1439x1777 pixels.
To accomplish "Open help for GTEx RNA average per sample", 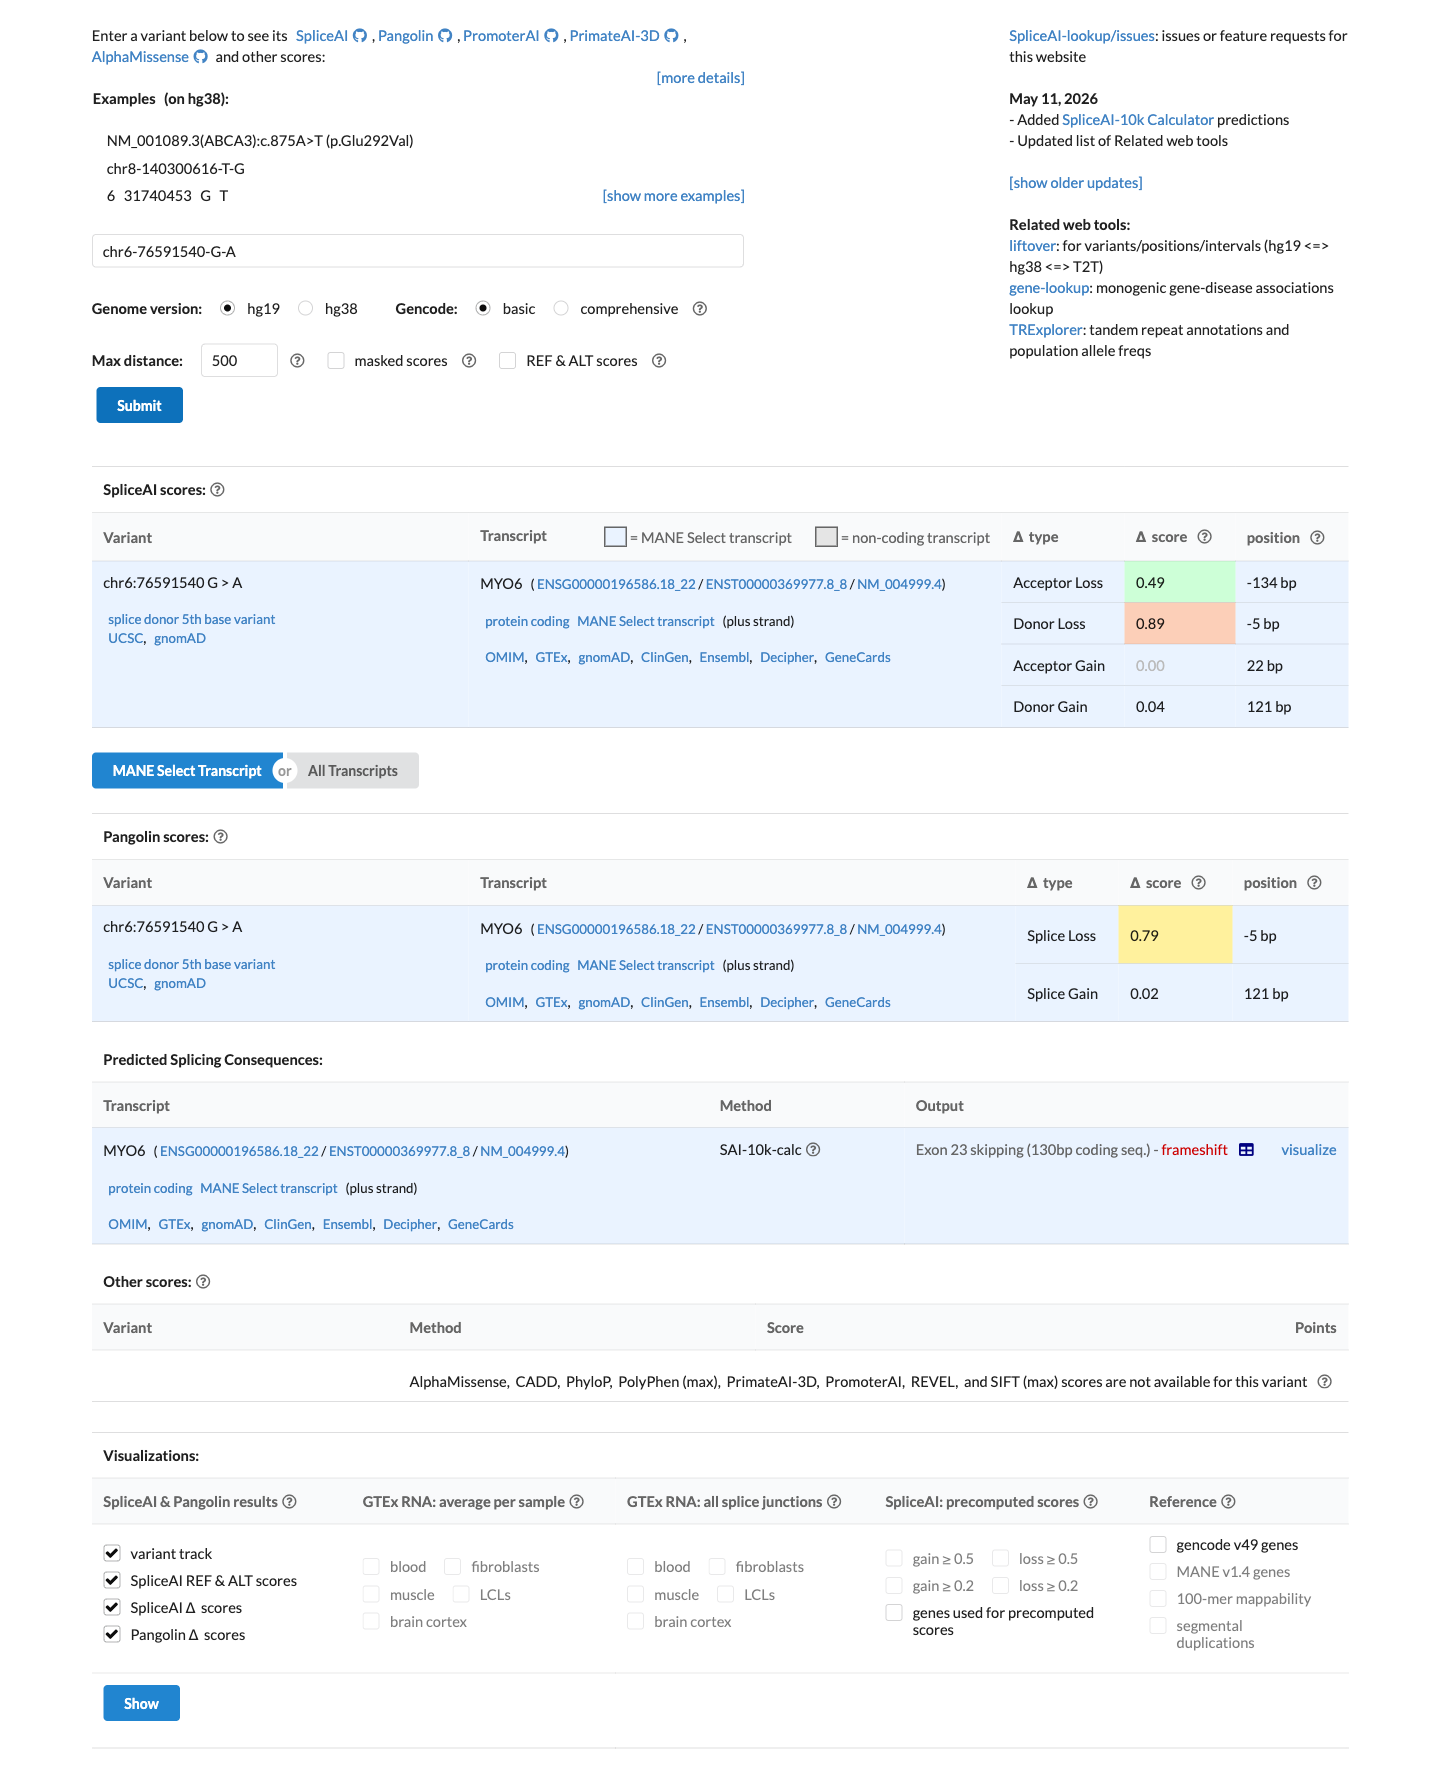I will 576,1502.
